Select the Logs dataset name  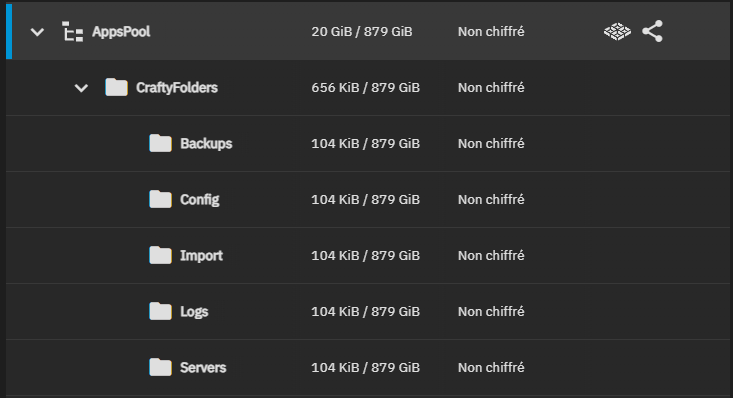click(x=194, y=312)
